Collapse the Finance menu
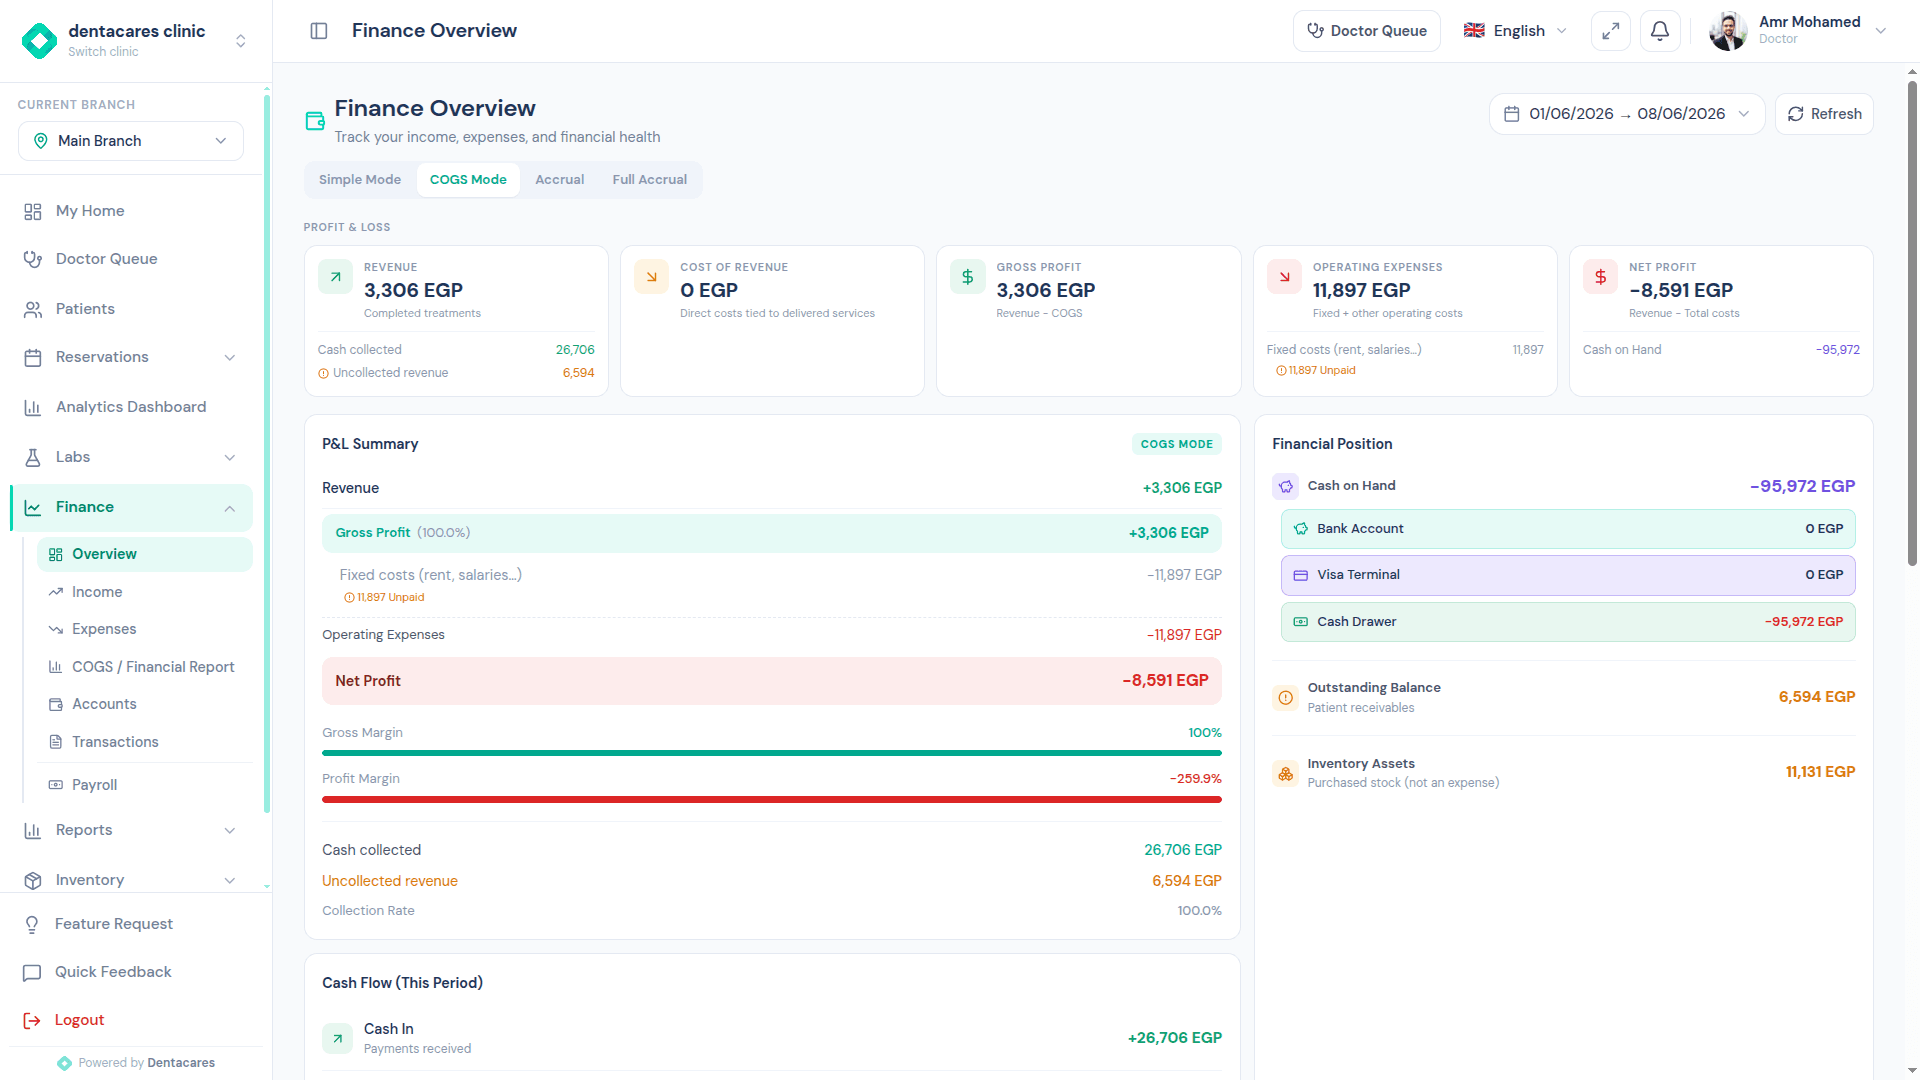Image resolution: width=1920 pixels, height=1080 pixels. 230,508
